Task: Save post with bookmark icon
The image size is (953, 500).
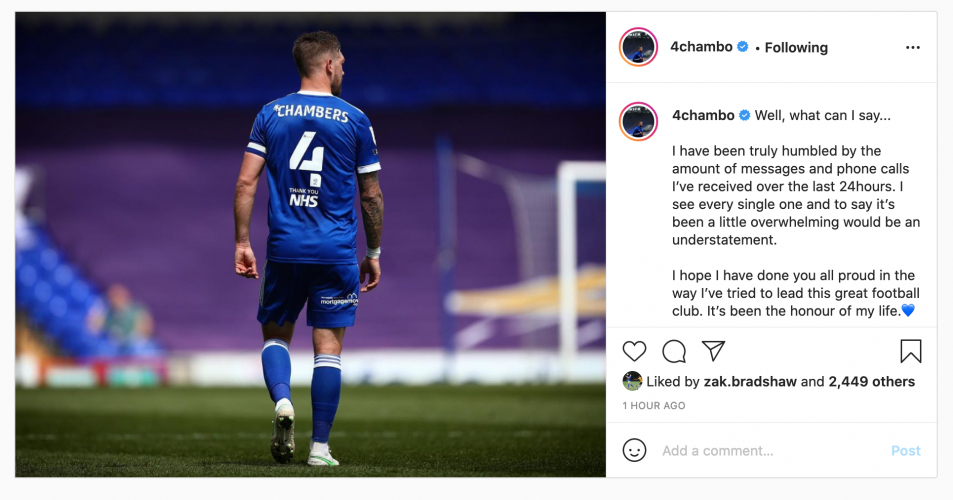Action: [x=910, y=351]
